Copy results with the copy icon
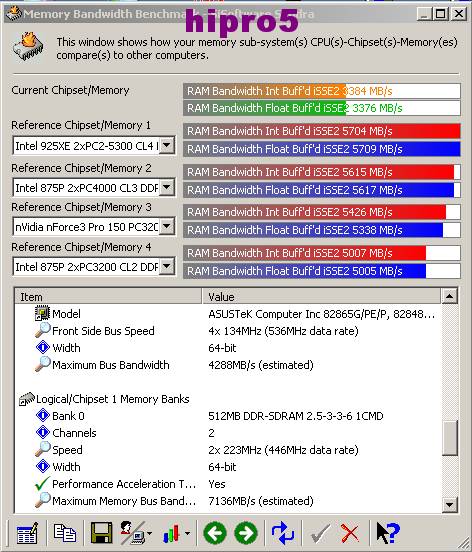 pyautogui.click(x=65, y=533)
